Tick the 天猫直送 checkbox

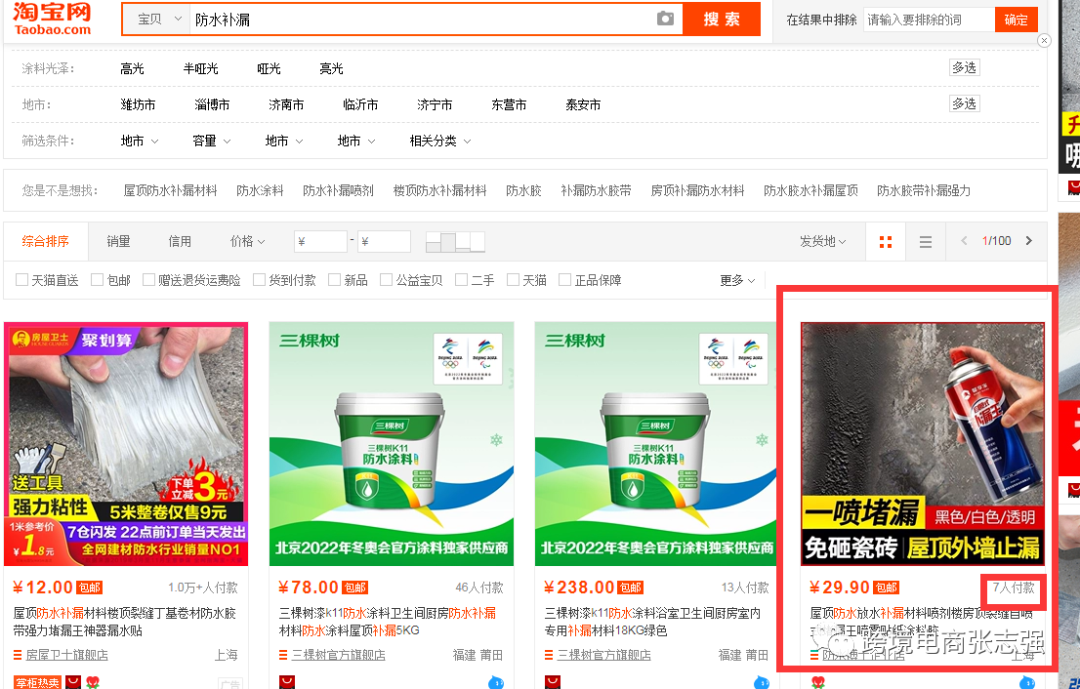(22, 280)
